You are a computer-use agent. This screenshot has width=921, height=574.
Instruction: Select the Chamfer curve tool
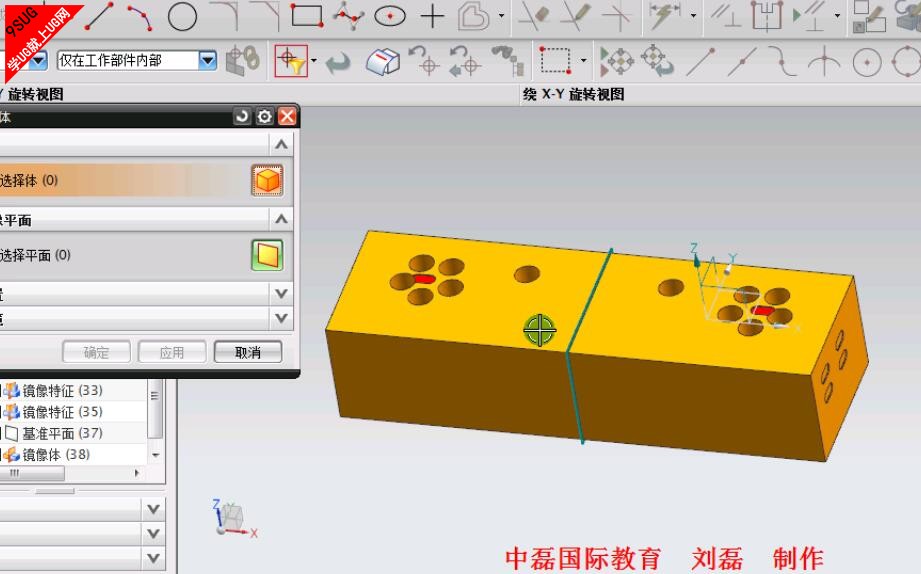point(265,16)
